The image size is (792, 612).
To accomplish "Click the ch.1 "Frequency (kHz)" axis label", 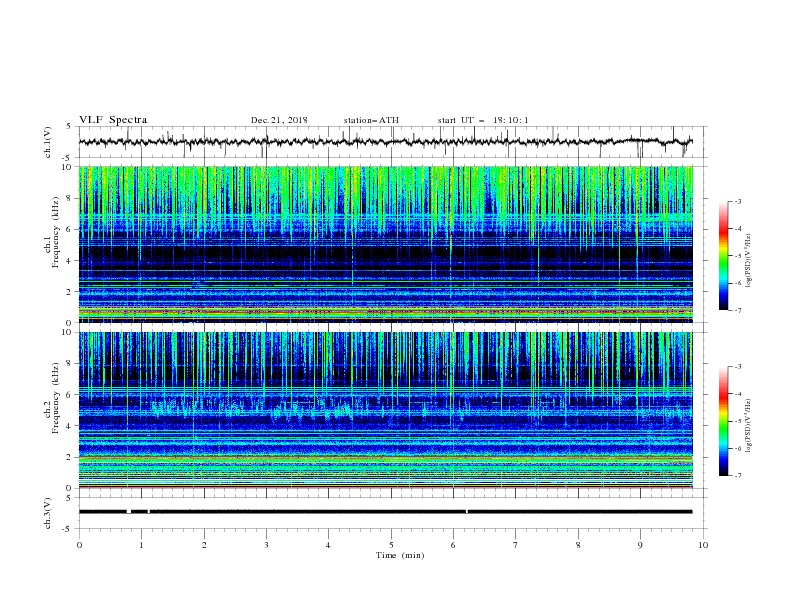I will pos(56,233).
